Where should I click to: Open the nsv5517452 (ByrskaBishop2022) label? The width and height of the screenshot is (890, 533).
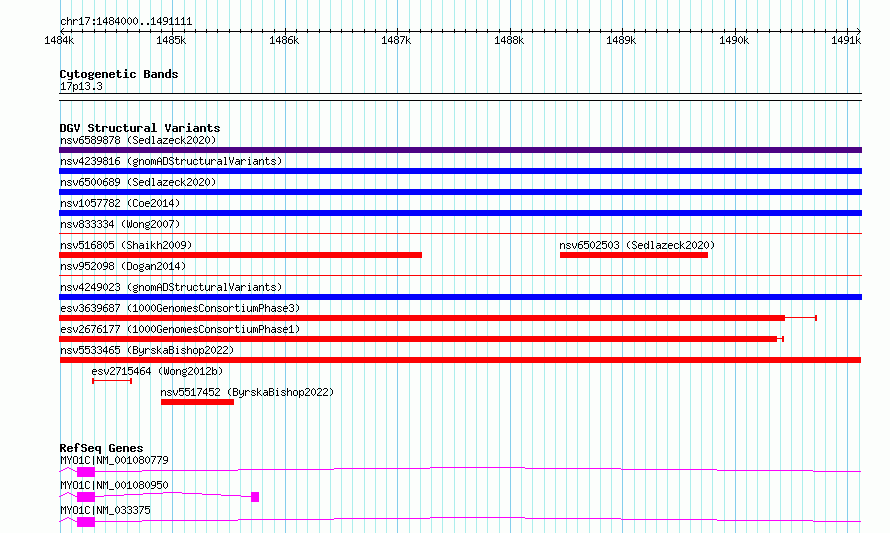pyautogui.click(x=247, y=392)
